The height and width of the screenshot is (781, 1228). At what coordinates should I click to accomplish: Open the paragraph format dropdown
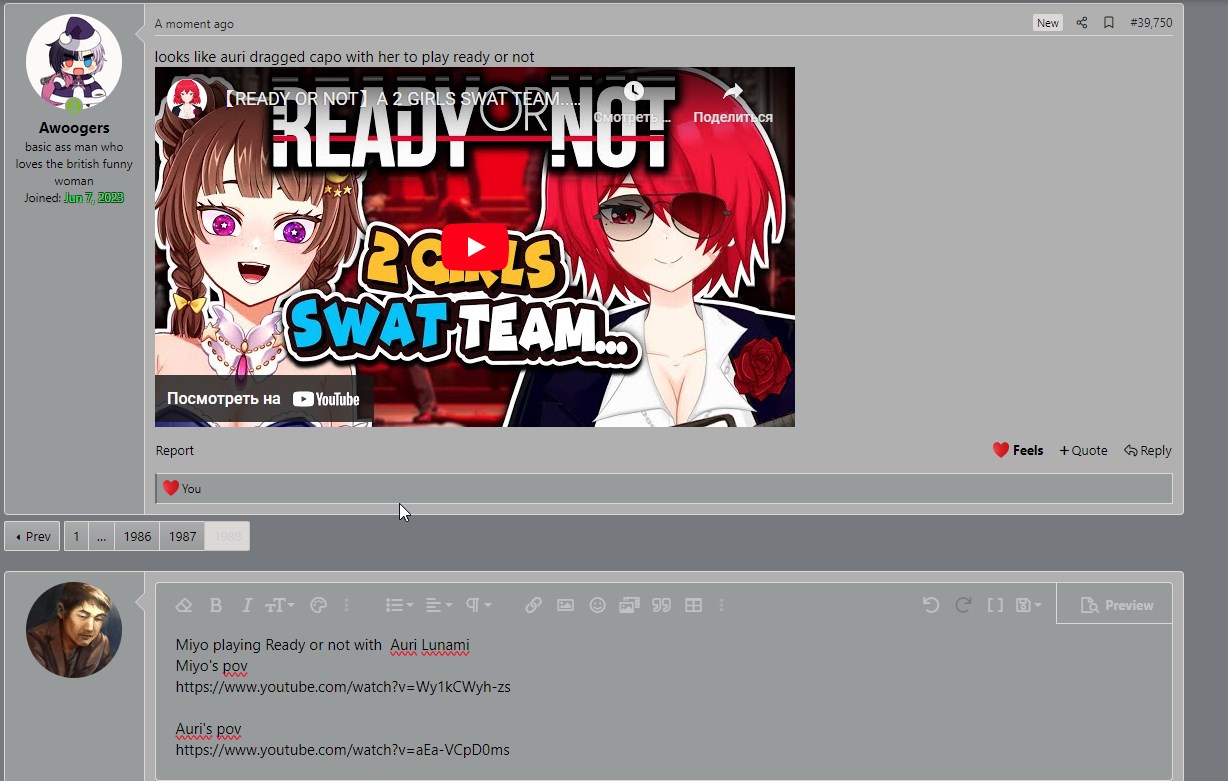pyautogui.click(x=478, y=605)
